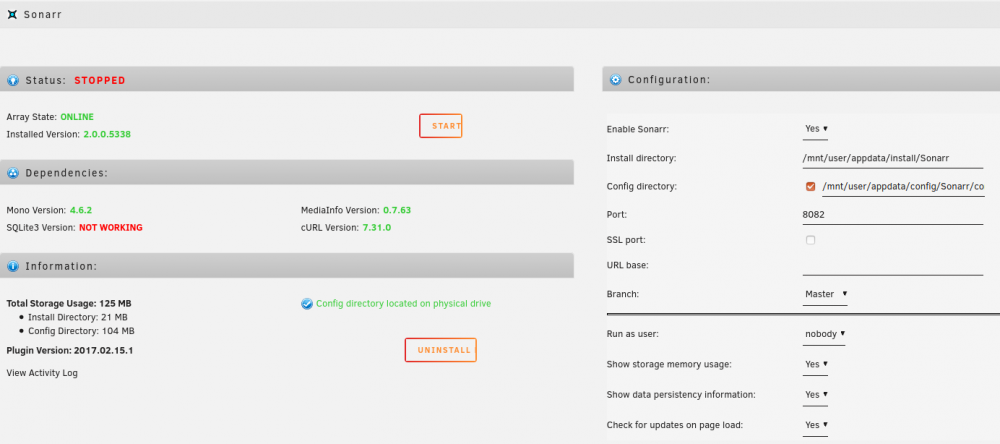Open the View Activity Log link
1000x444 pixels.
[x=42, y=373]
